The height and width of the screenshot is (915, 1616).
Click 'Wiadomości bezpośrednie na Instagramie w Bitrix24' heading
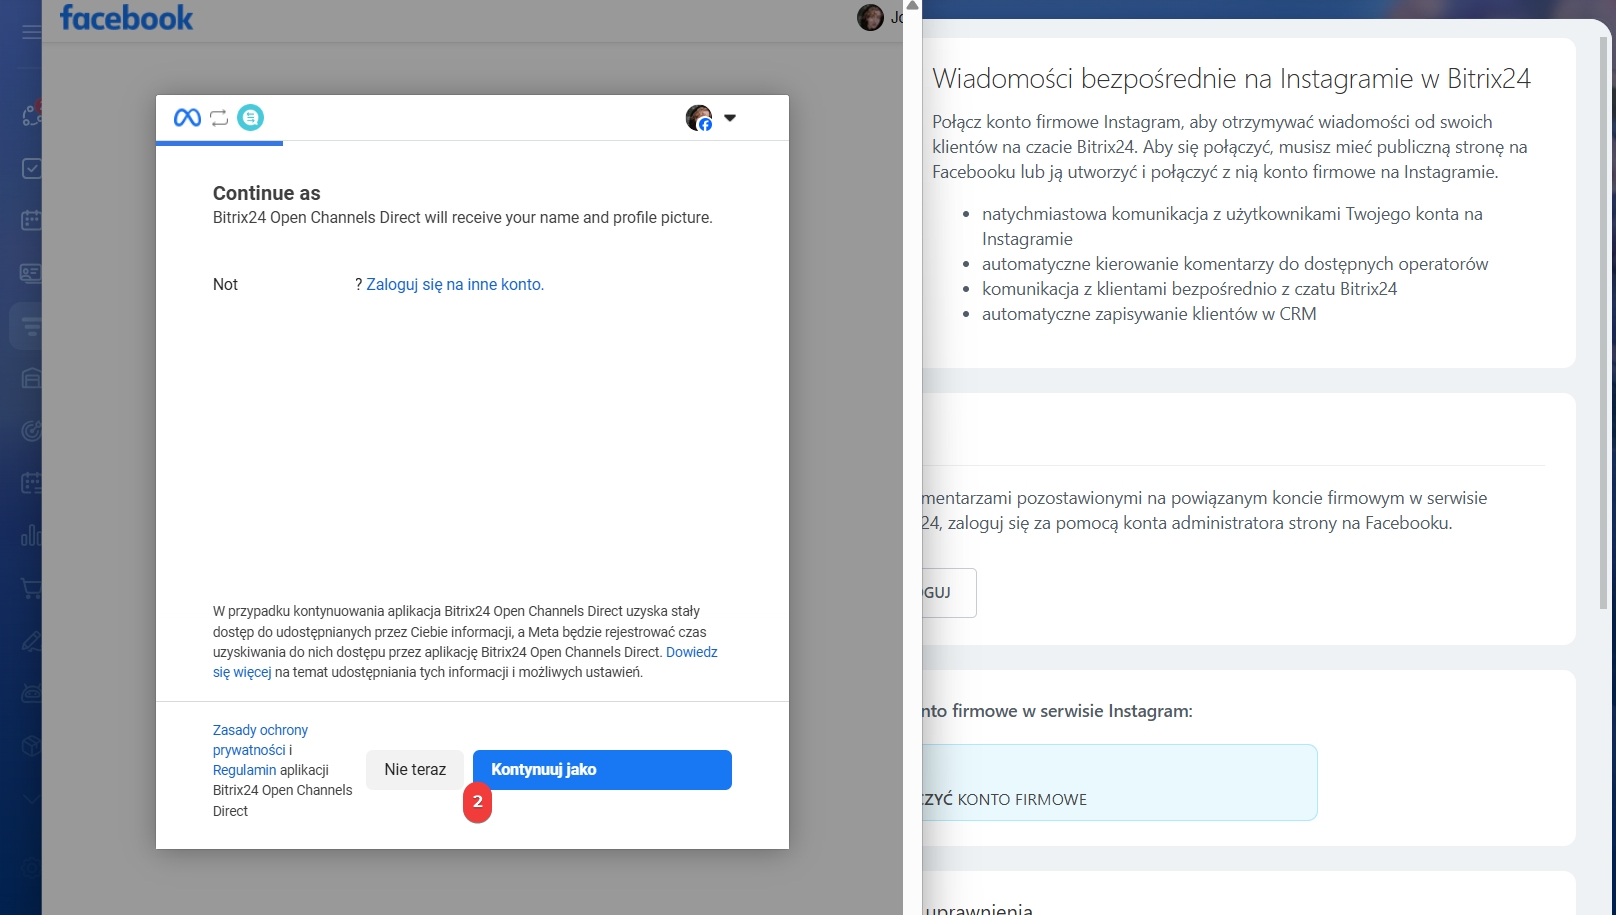pos(1231,79)
